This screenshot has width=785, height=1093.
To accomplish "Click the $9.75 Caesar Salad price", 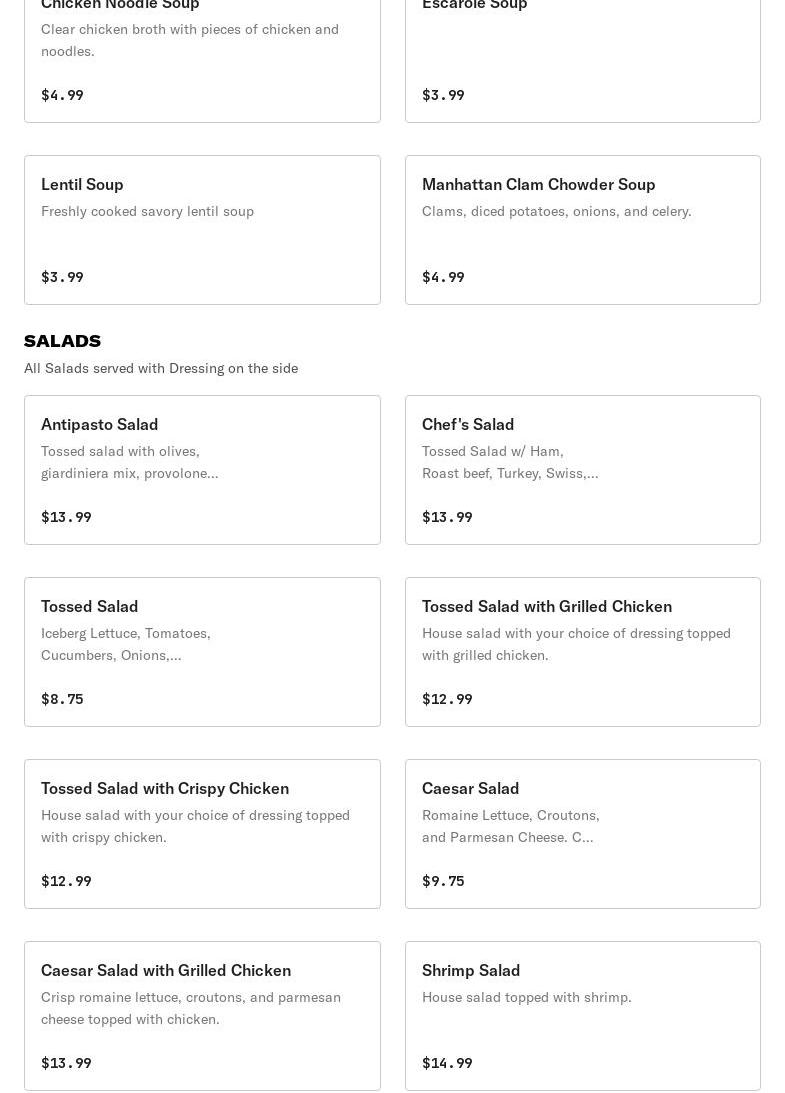I will point(443,881).
